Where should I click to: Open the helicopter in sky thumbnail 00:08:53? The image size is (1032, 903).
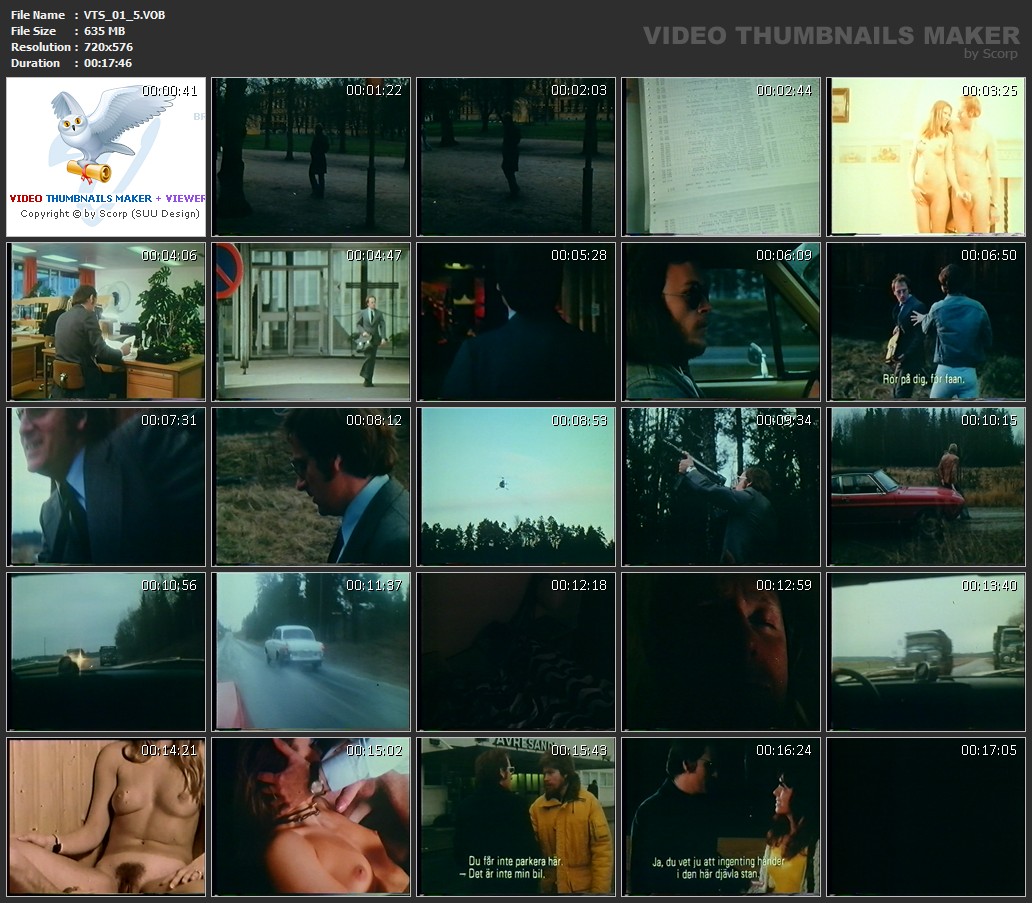516,486
